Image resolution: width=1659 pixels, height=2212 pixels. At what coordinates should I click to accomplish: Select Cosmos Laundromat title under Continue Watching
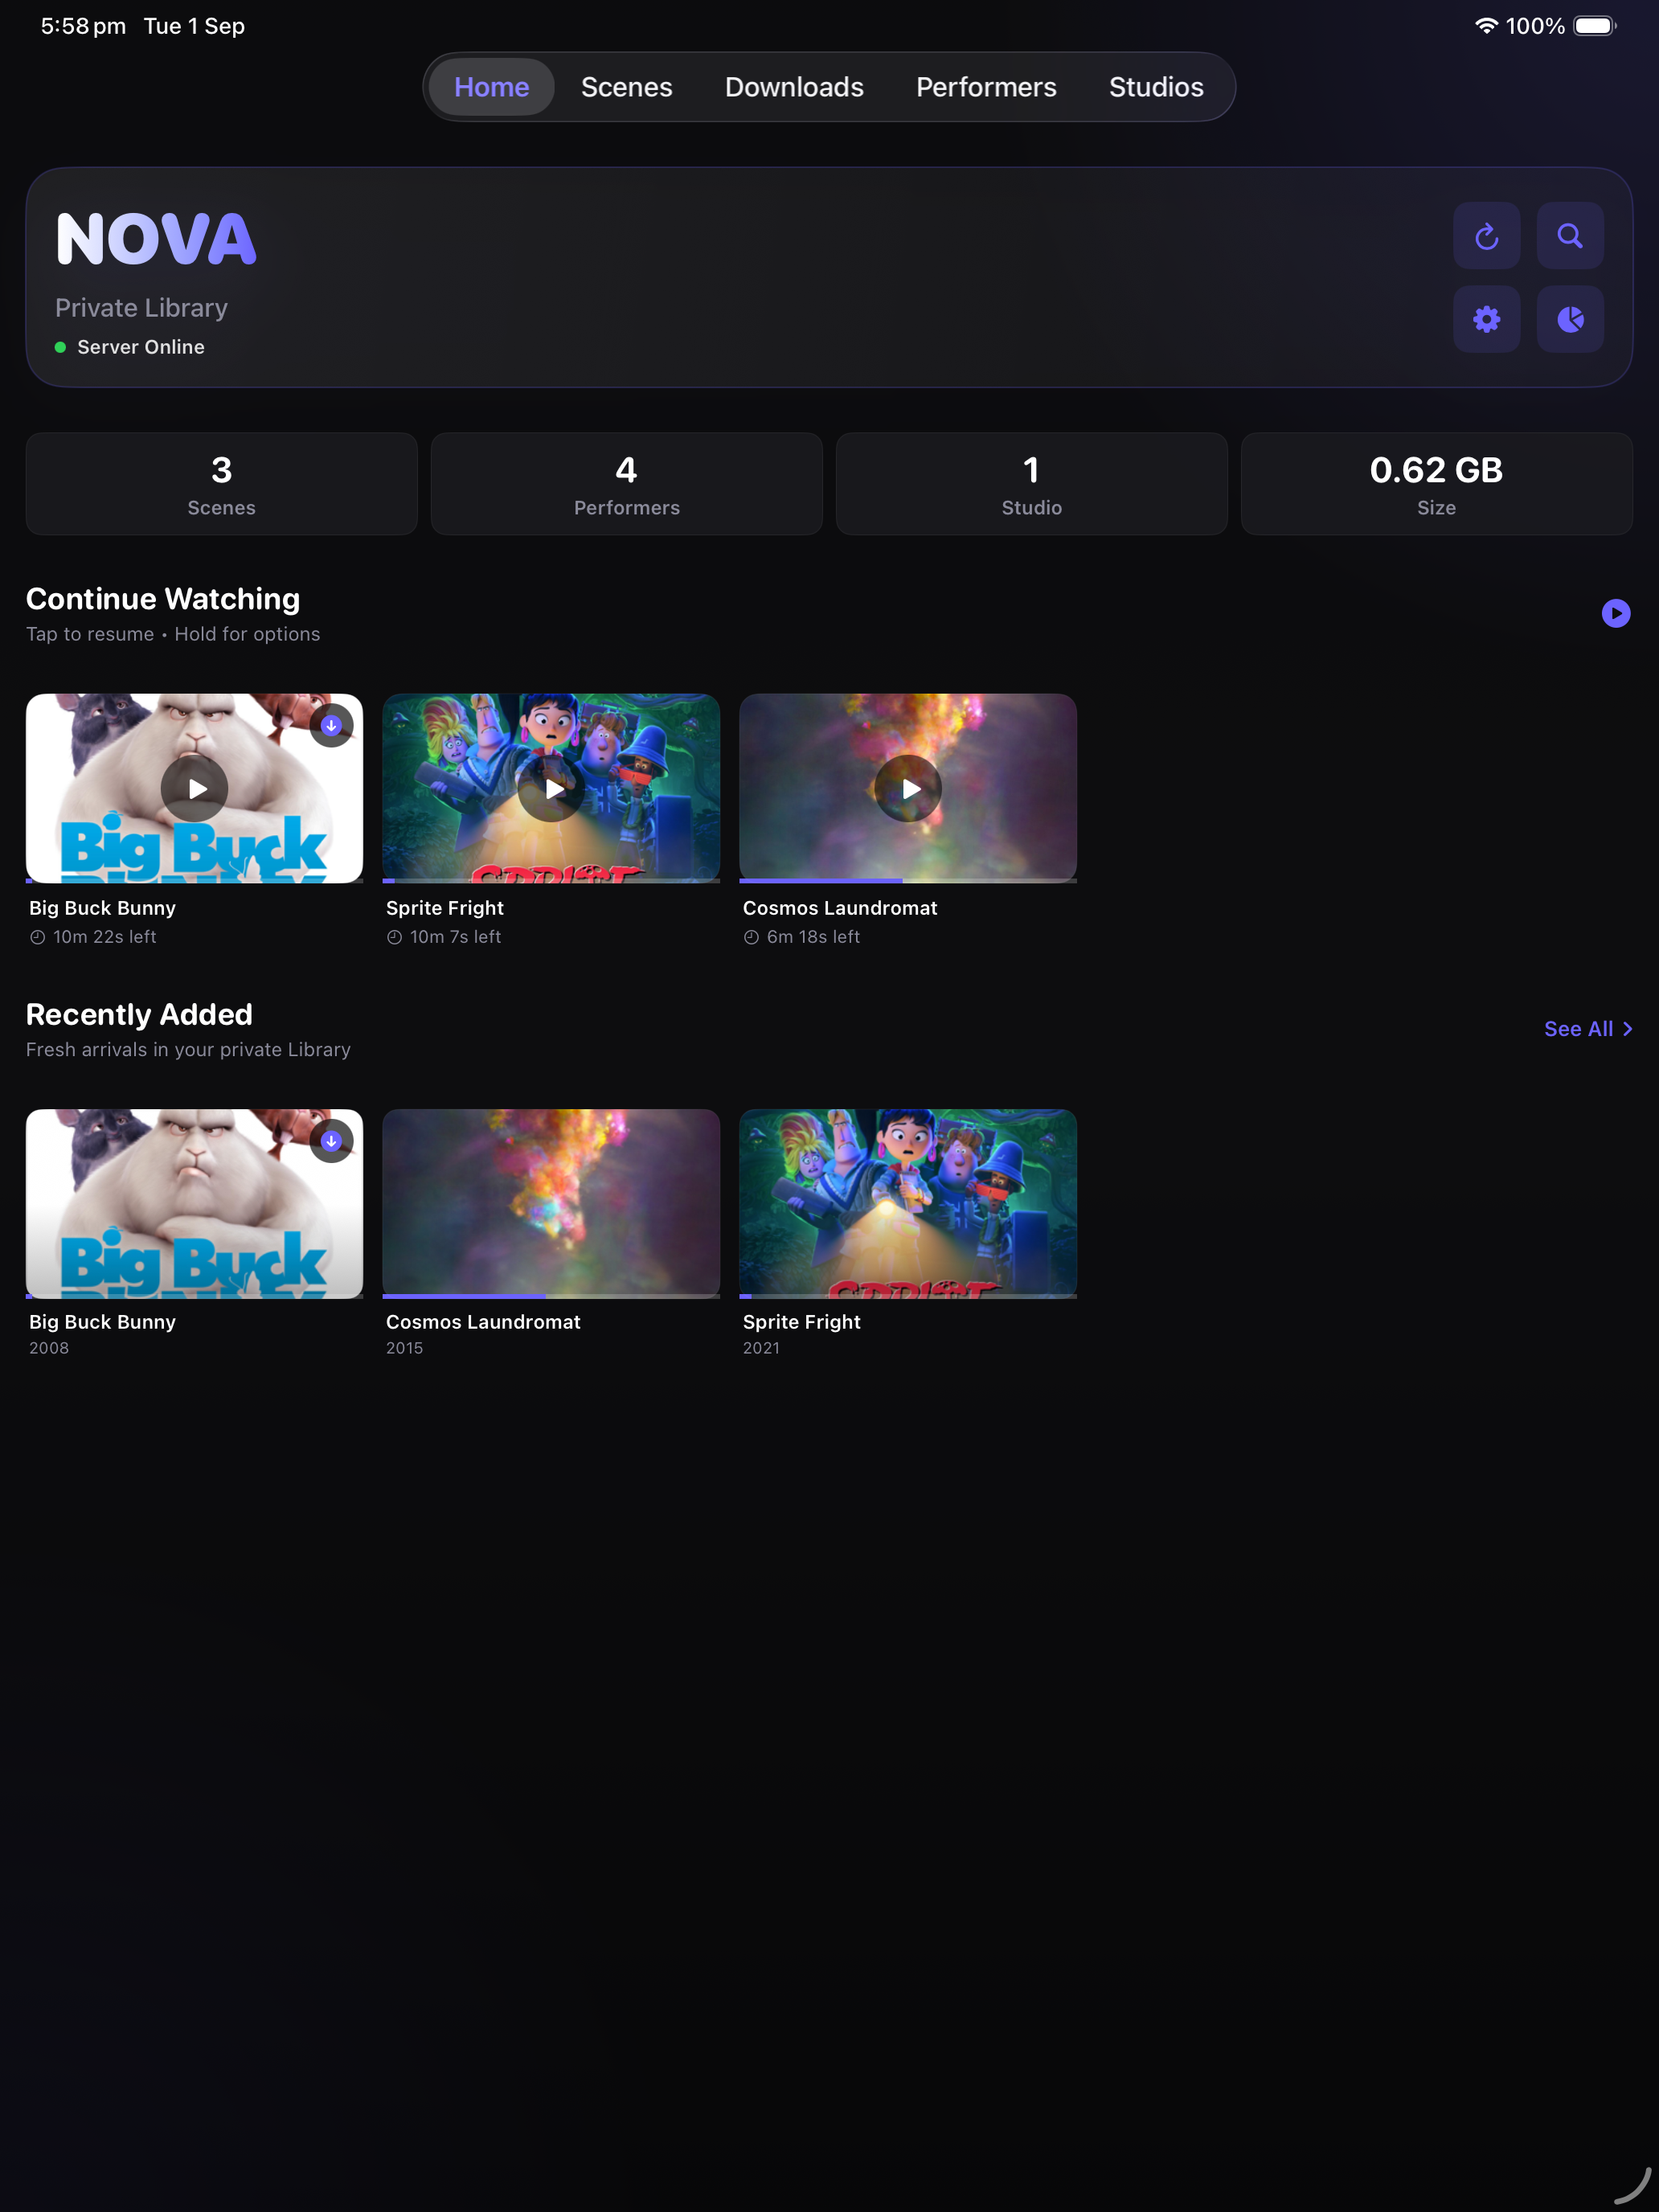(x=840, y=908)
